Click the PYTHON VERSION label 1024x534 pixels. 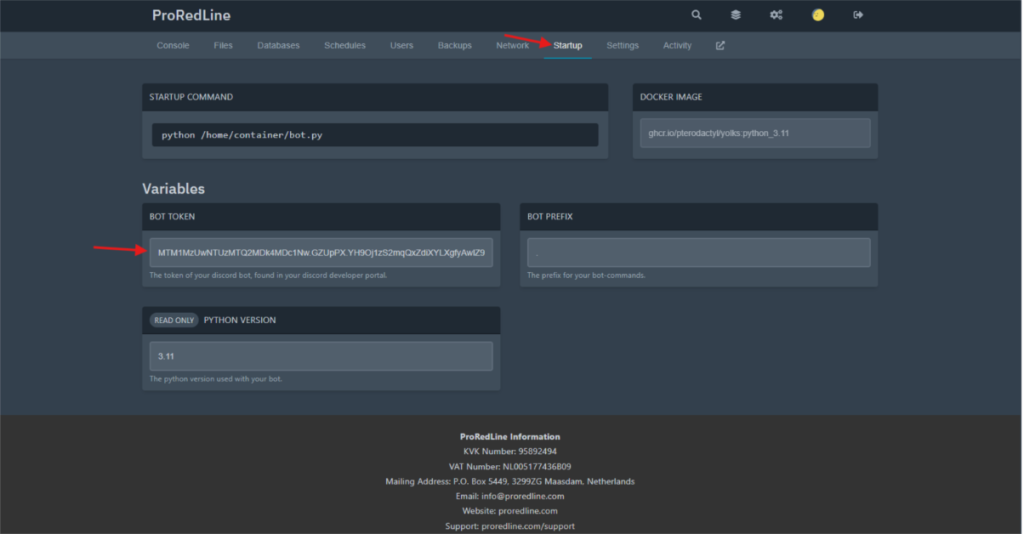(240, 320)
